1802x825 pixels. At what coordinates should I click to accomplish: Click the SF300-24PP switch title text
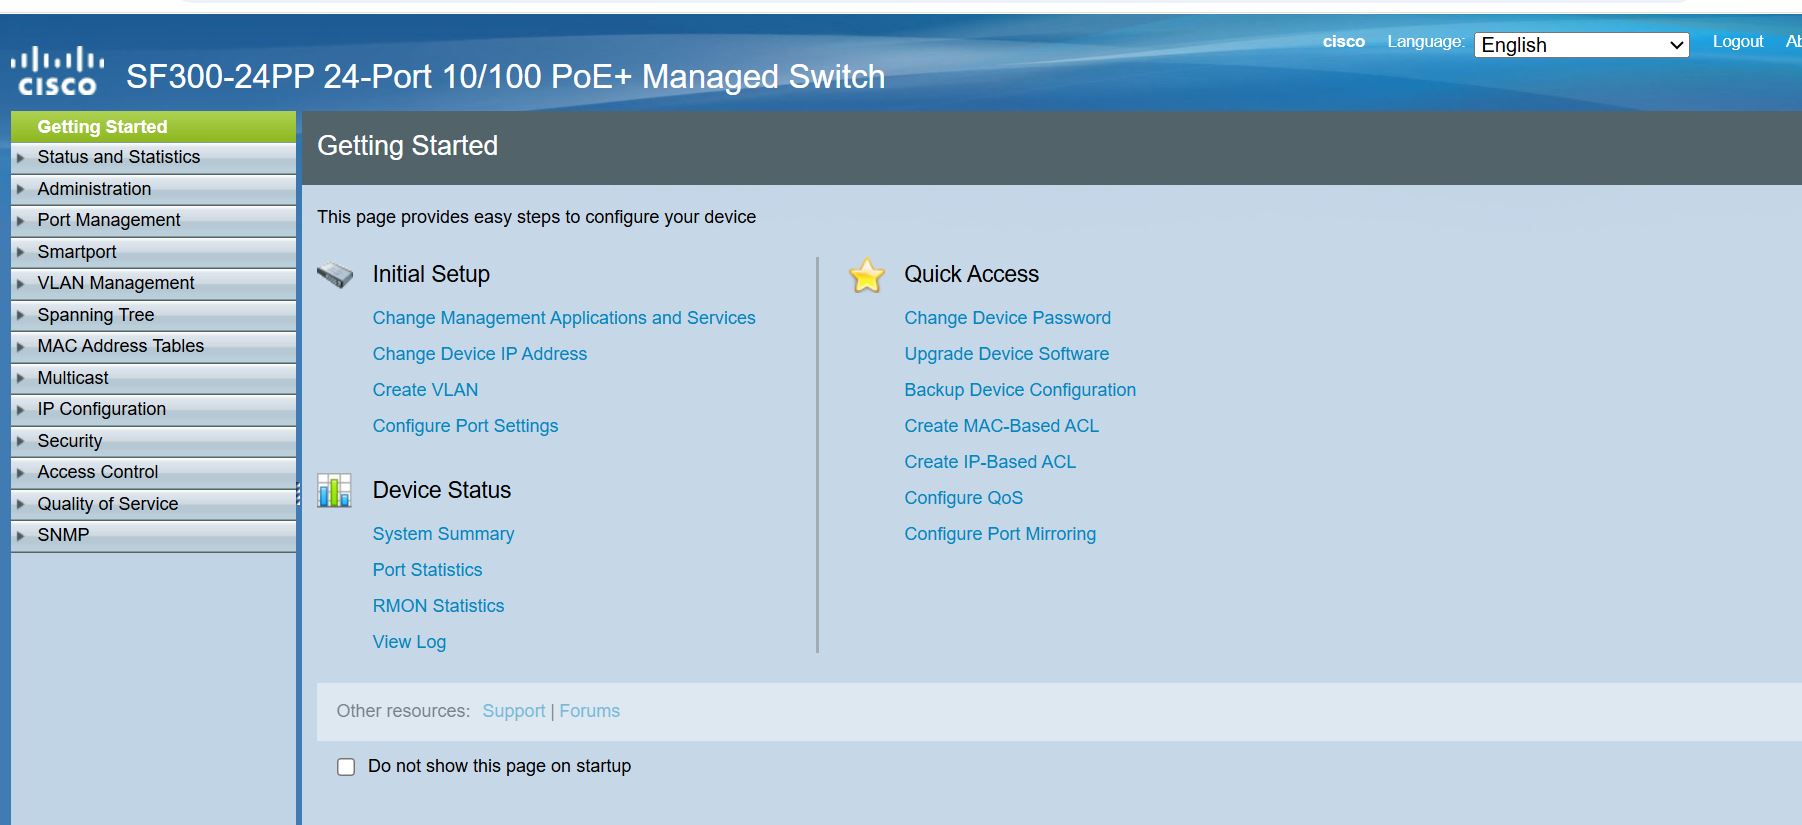click(505, 77)
